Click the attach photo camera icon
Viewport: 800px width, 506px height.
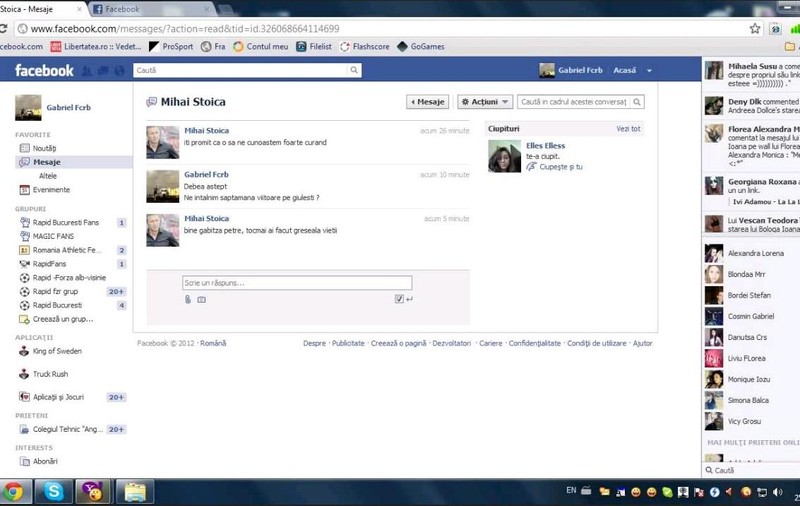pos(202,300)
